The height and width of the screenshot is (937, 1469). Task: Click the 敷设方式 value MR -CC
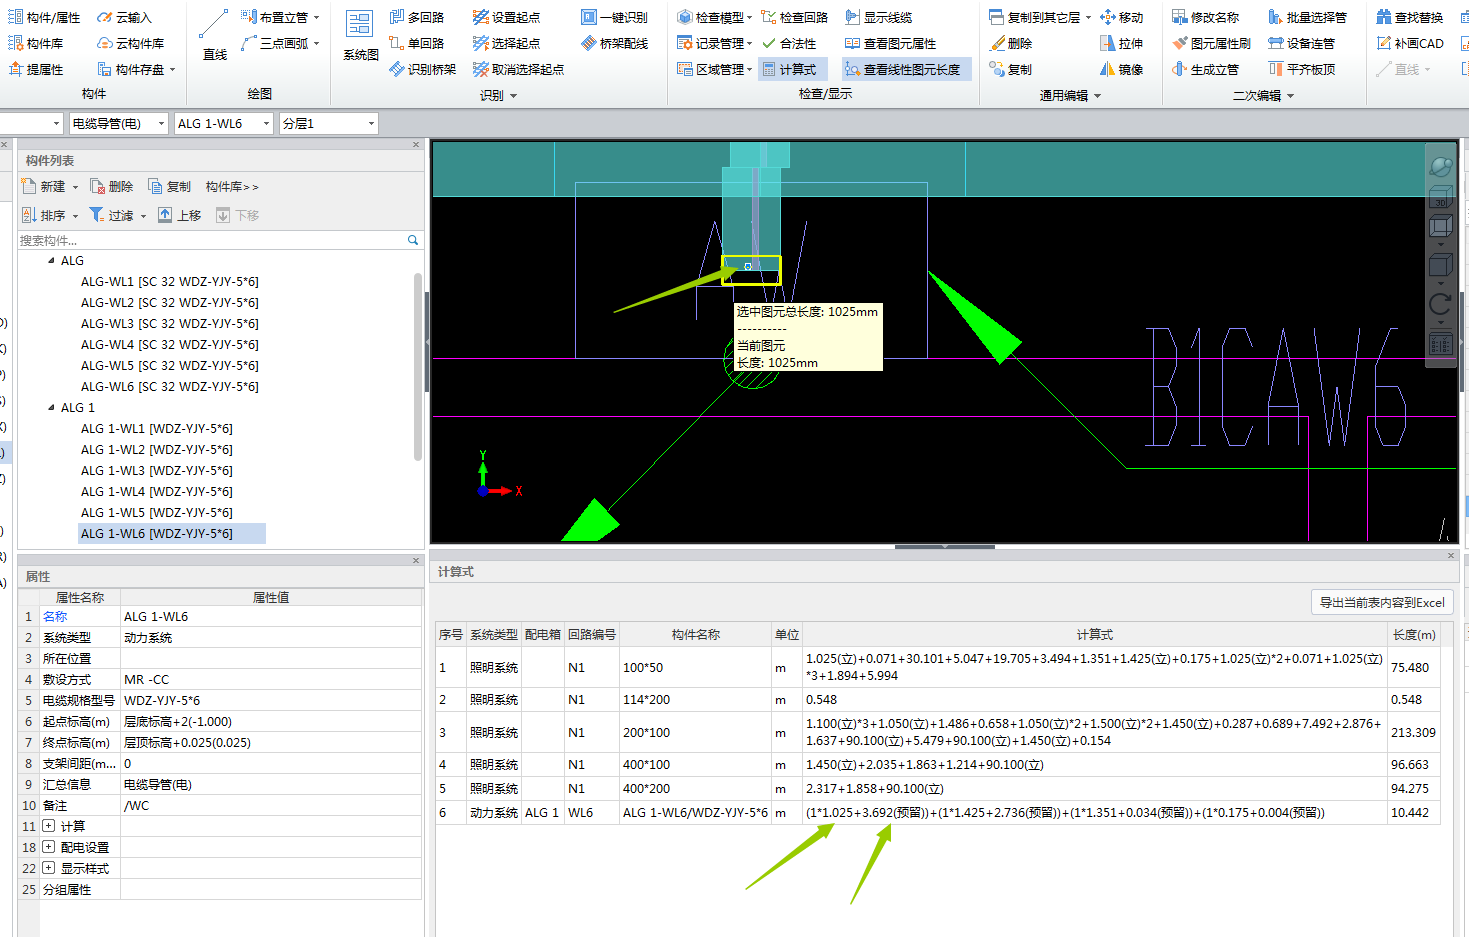click(271, 679)
